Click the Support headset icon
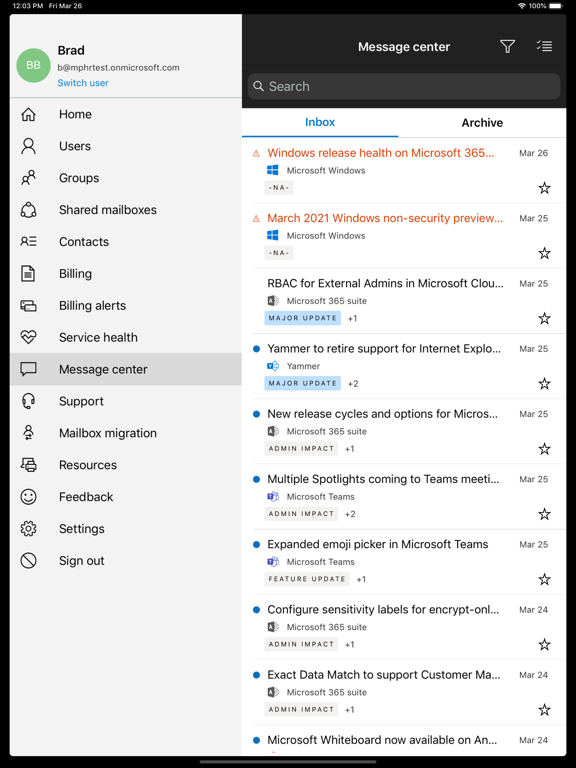 (x=28, y=401)
